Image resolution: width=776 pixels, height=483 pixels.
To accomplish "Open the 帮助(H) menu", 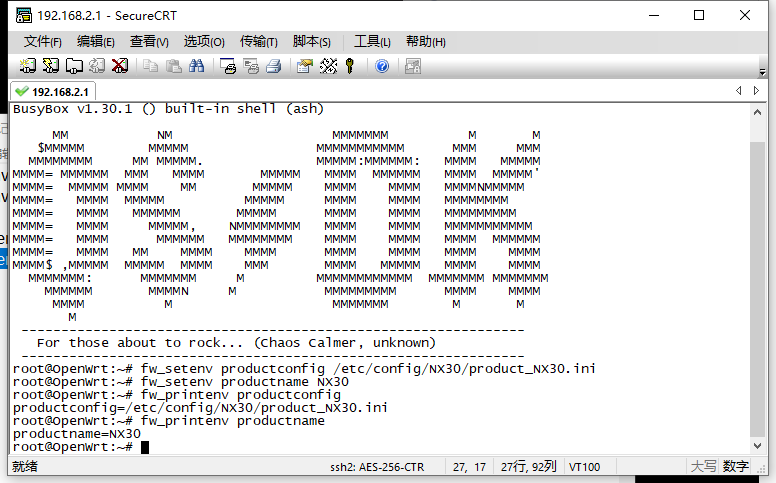I will (426, 42).
